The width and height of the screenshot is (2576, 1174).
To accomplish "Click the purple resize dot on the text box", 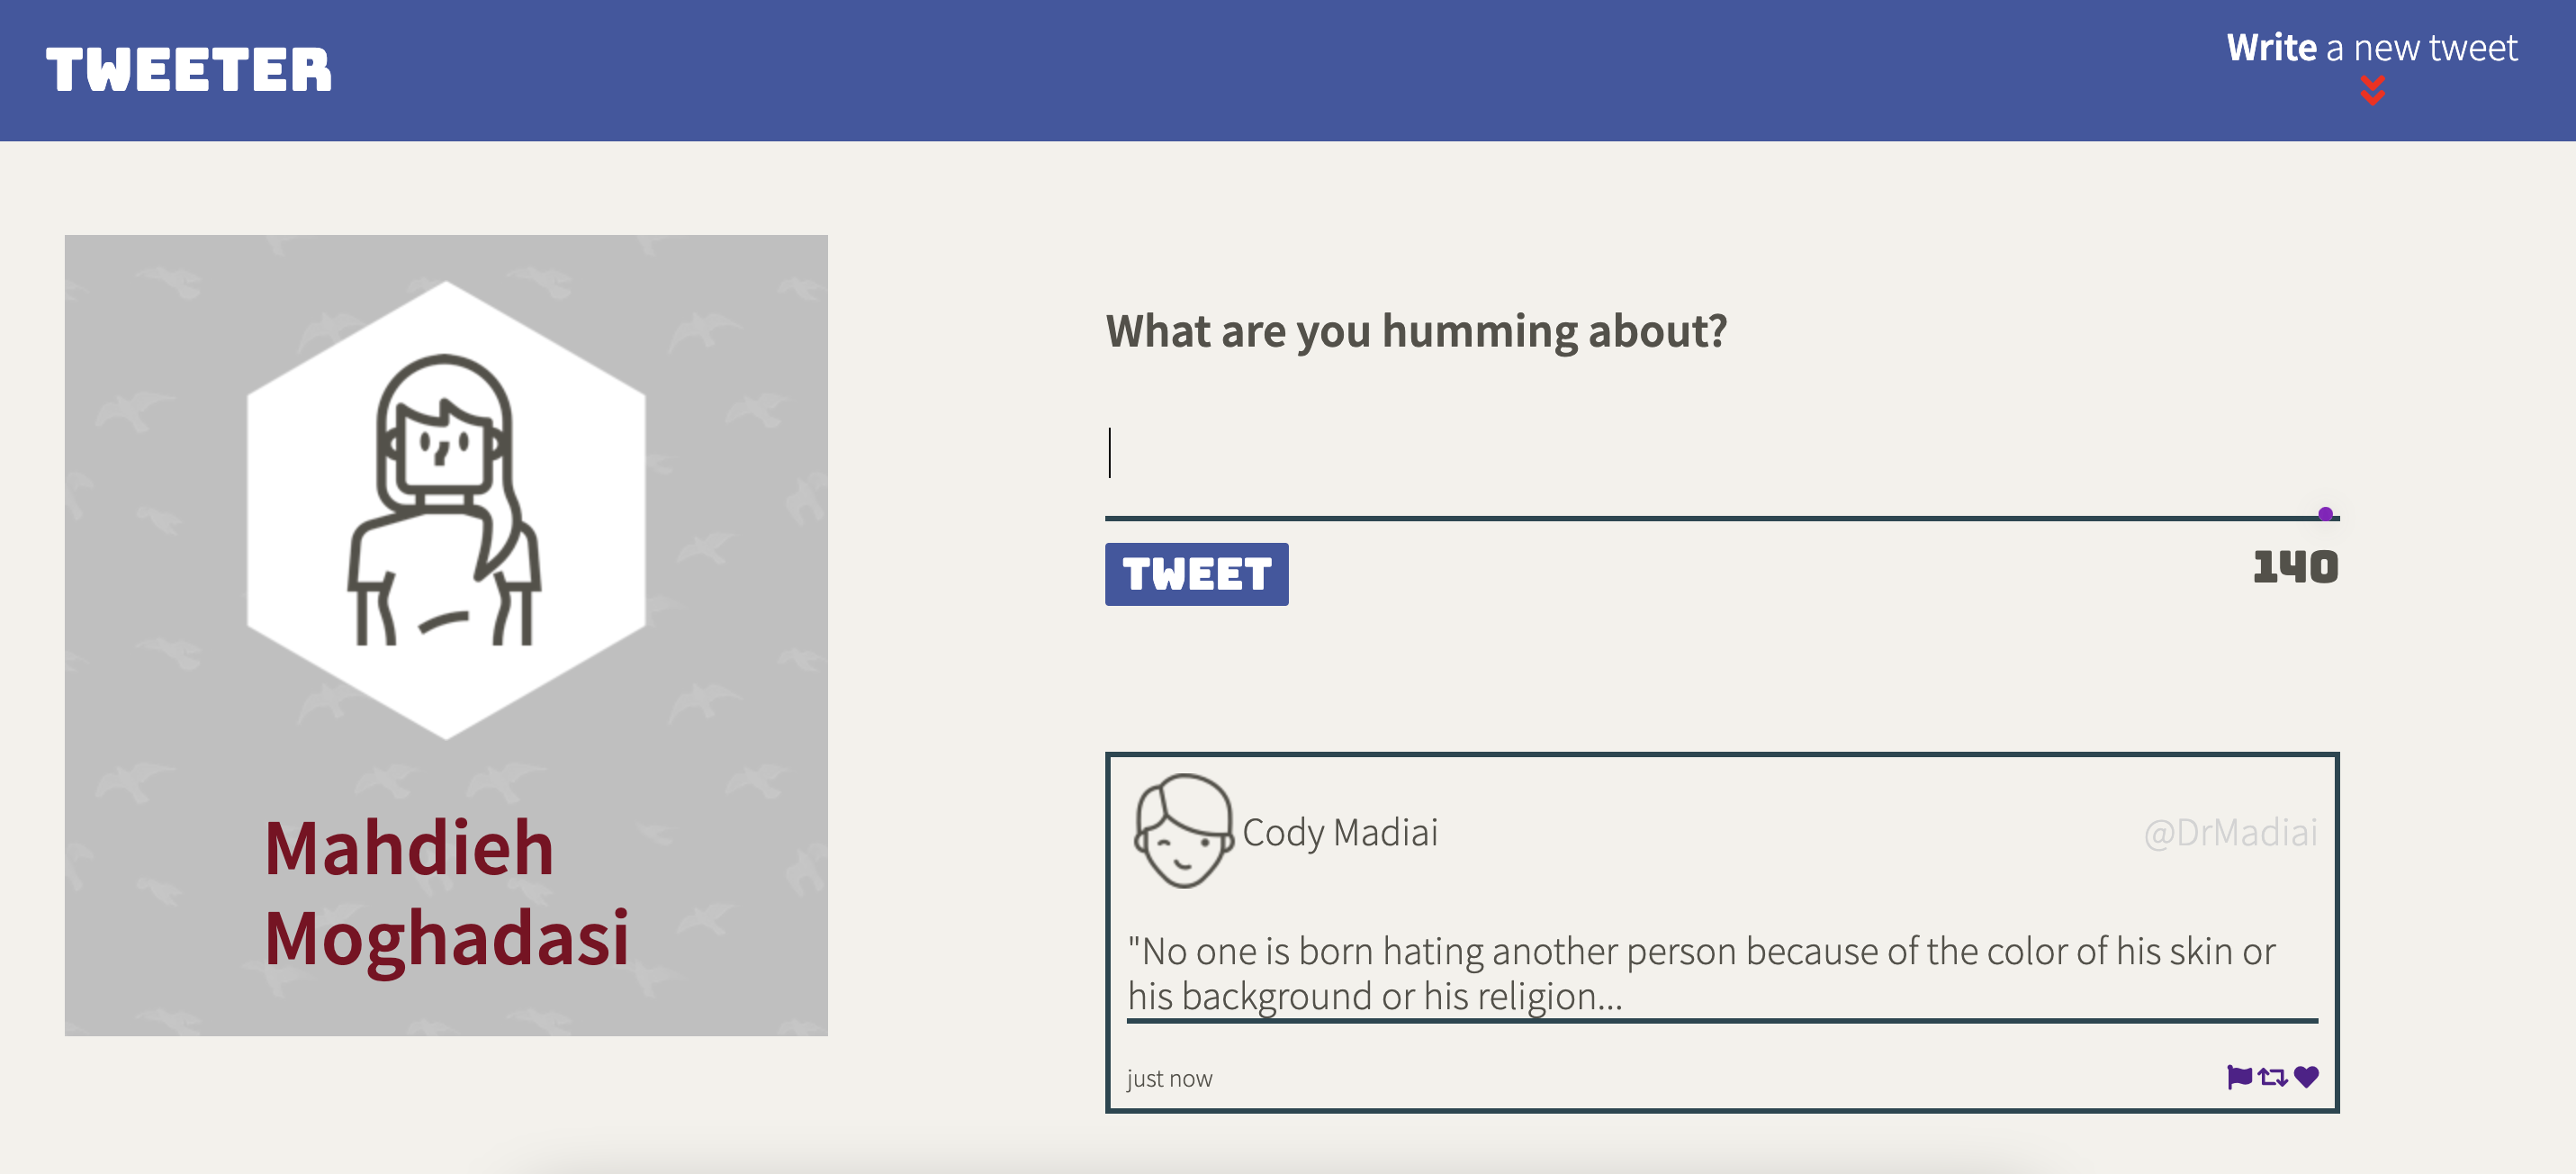I will coord(2325,514).
